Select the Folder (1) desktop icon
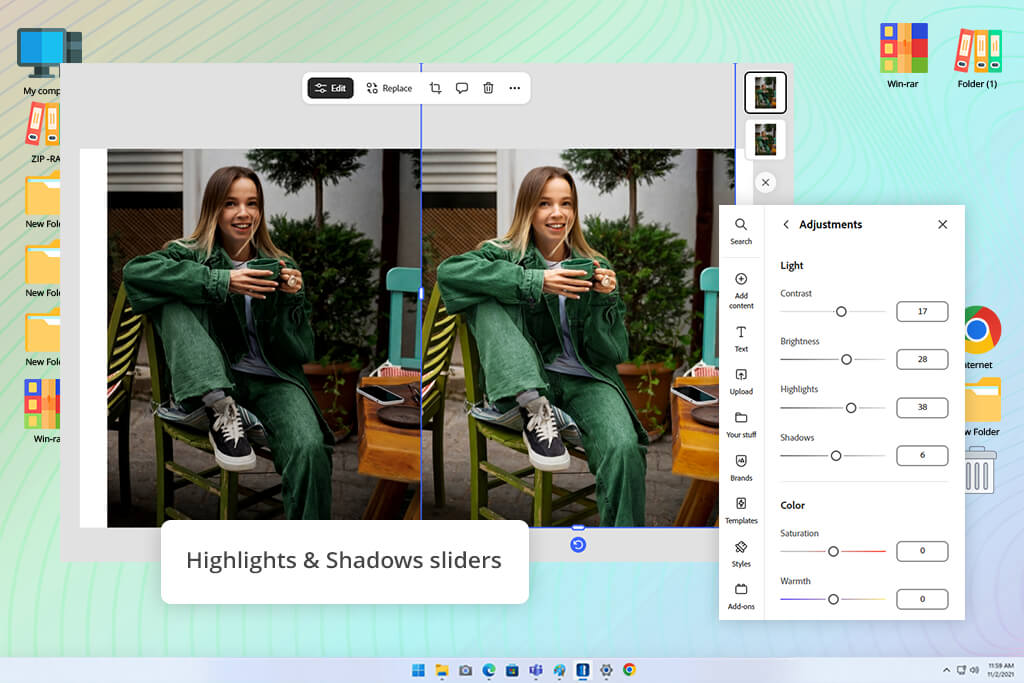Screen dimensions: 1024x683 978,57
